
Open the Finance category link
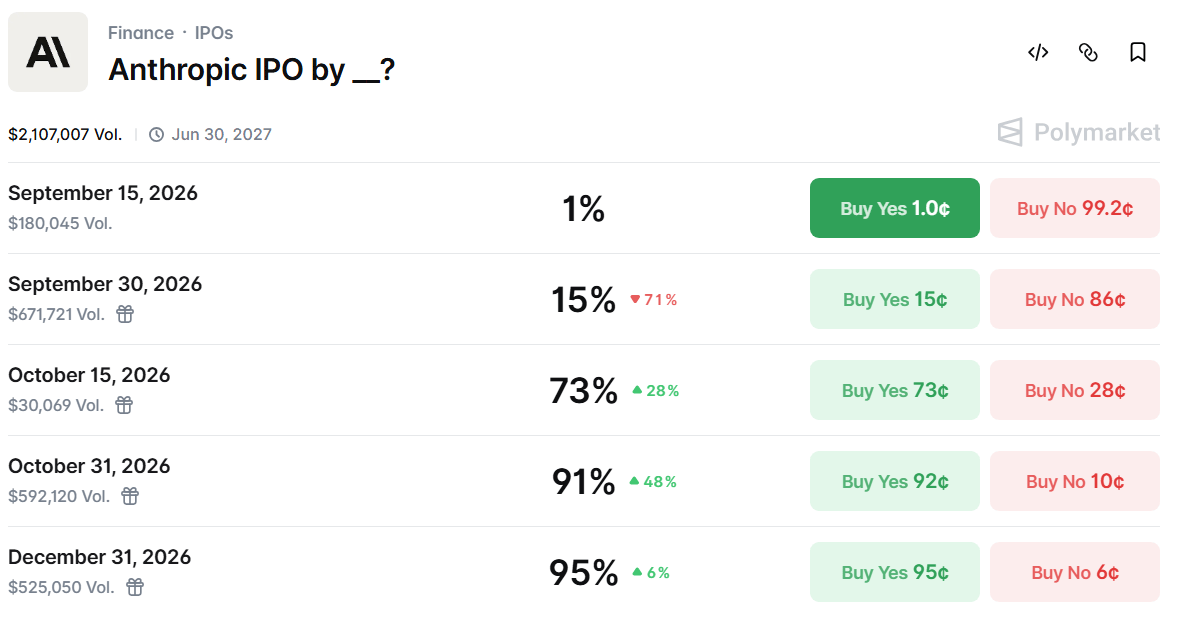pos(140,33)
